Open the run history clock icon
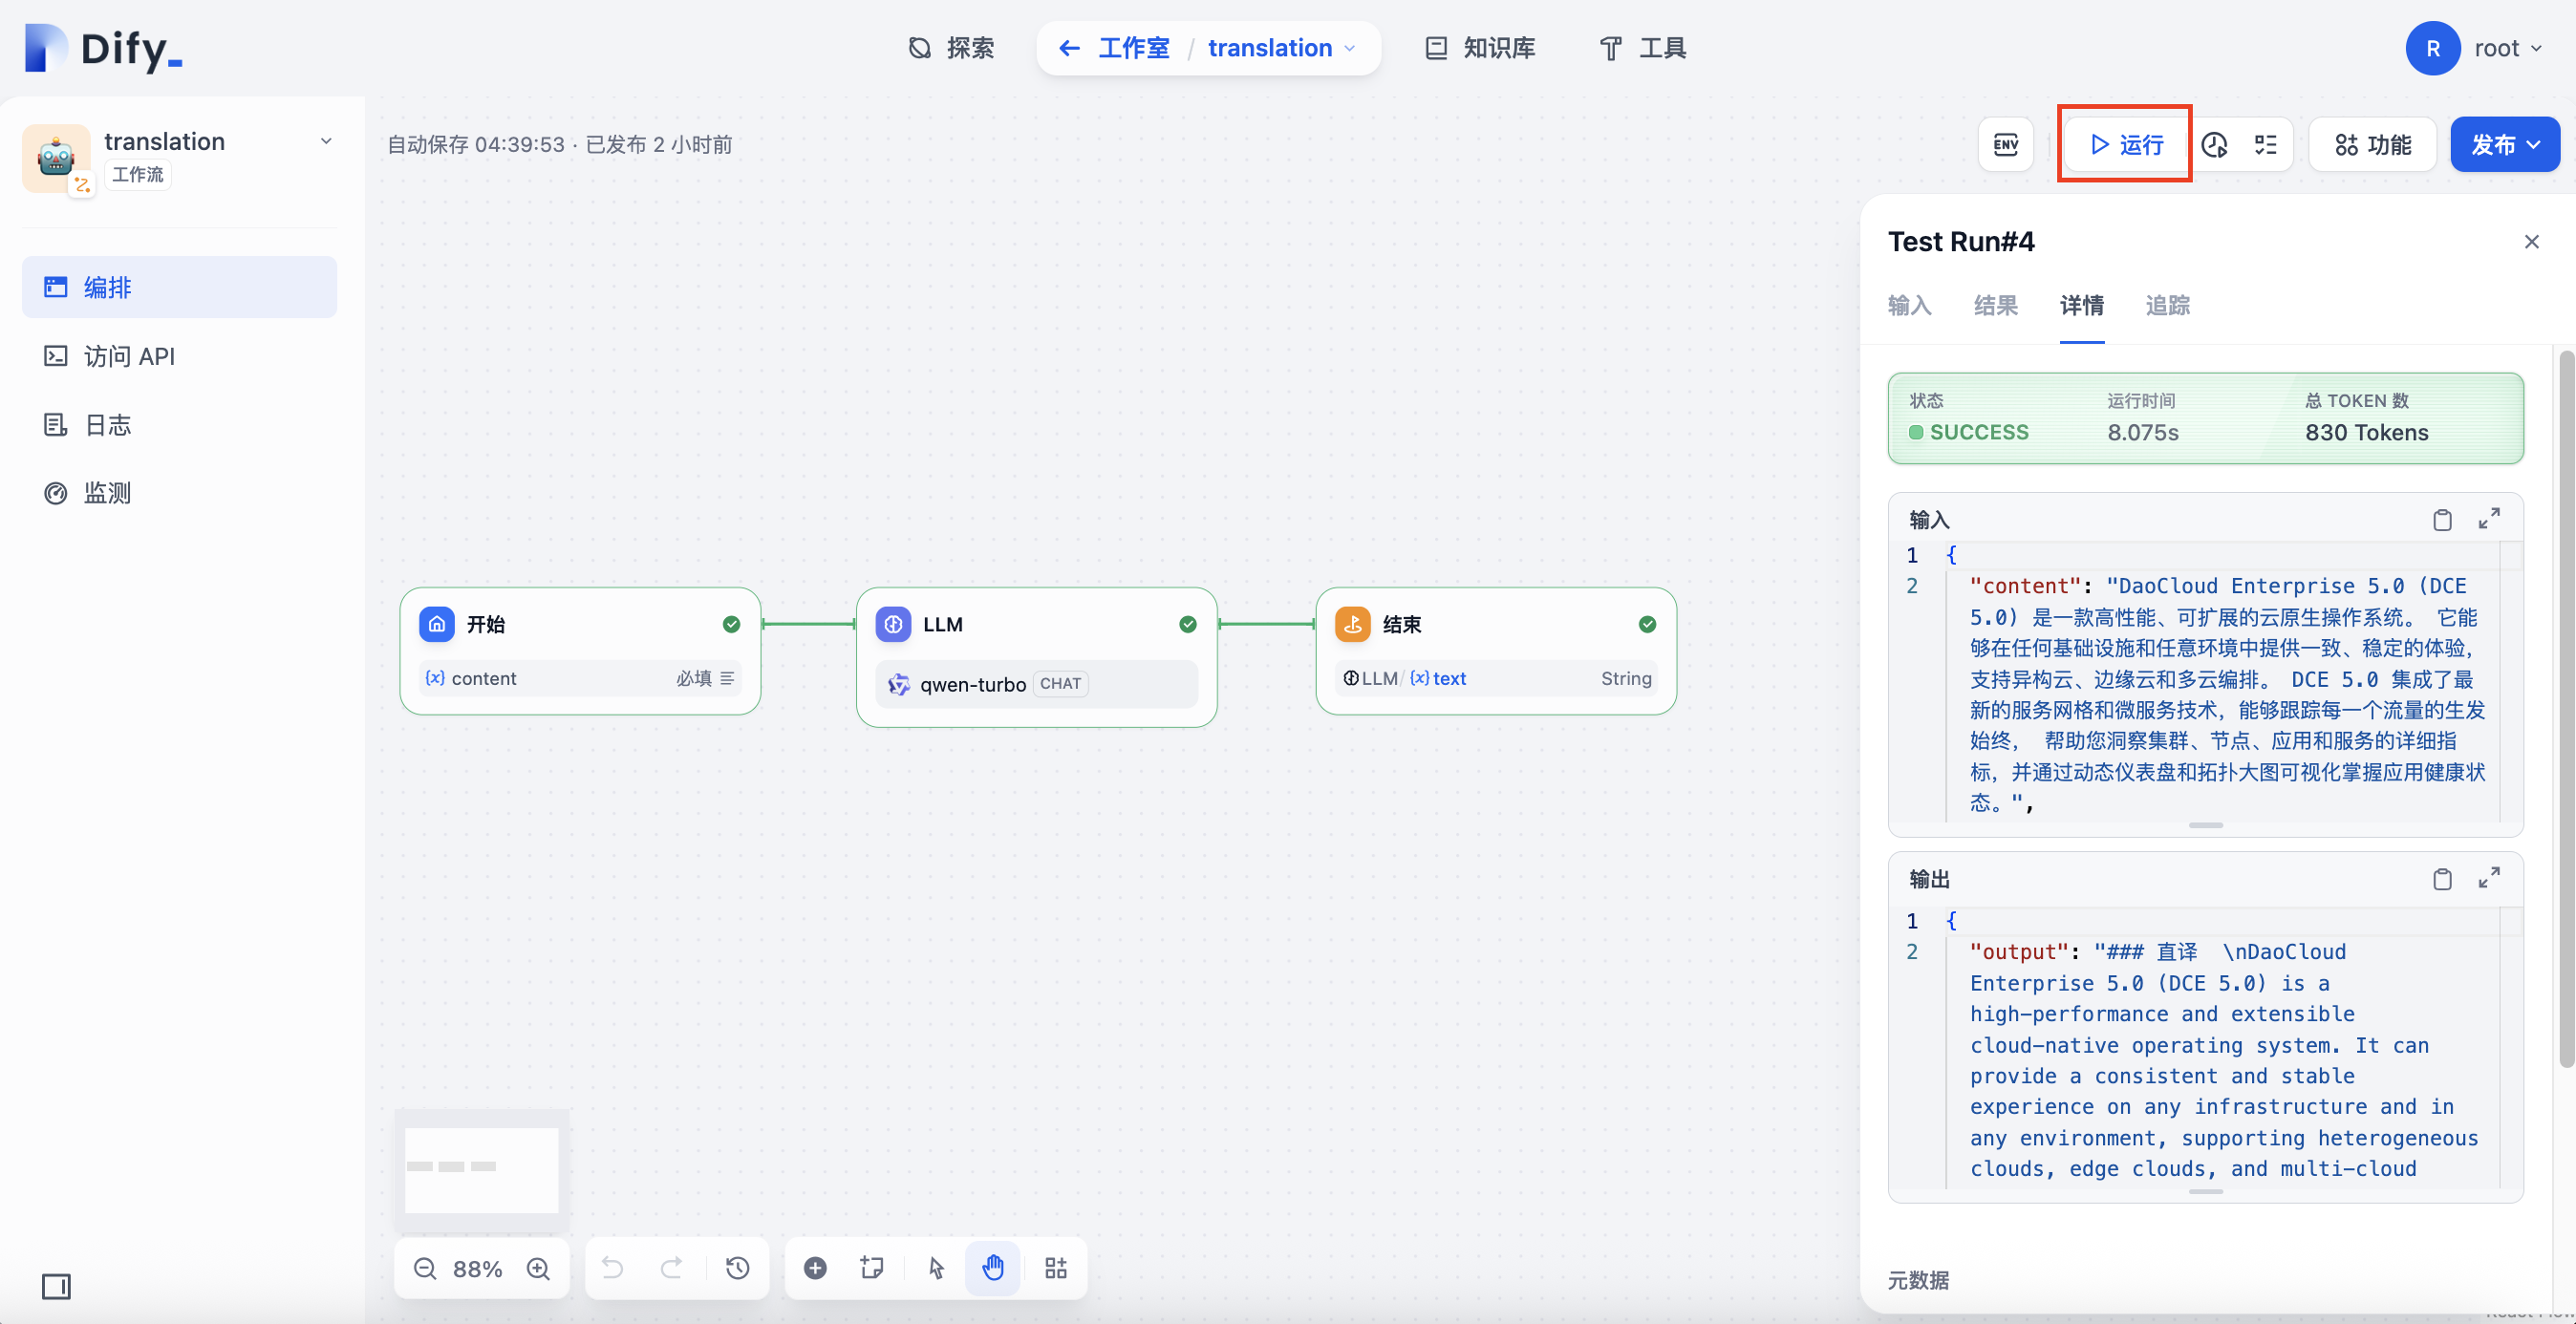Viewport: 2576px width, 1324px height. 2214,145
